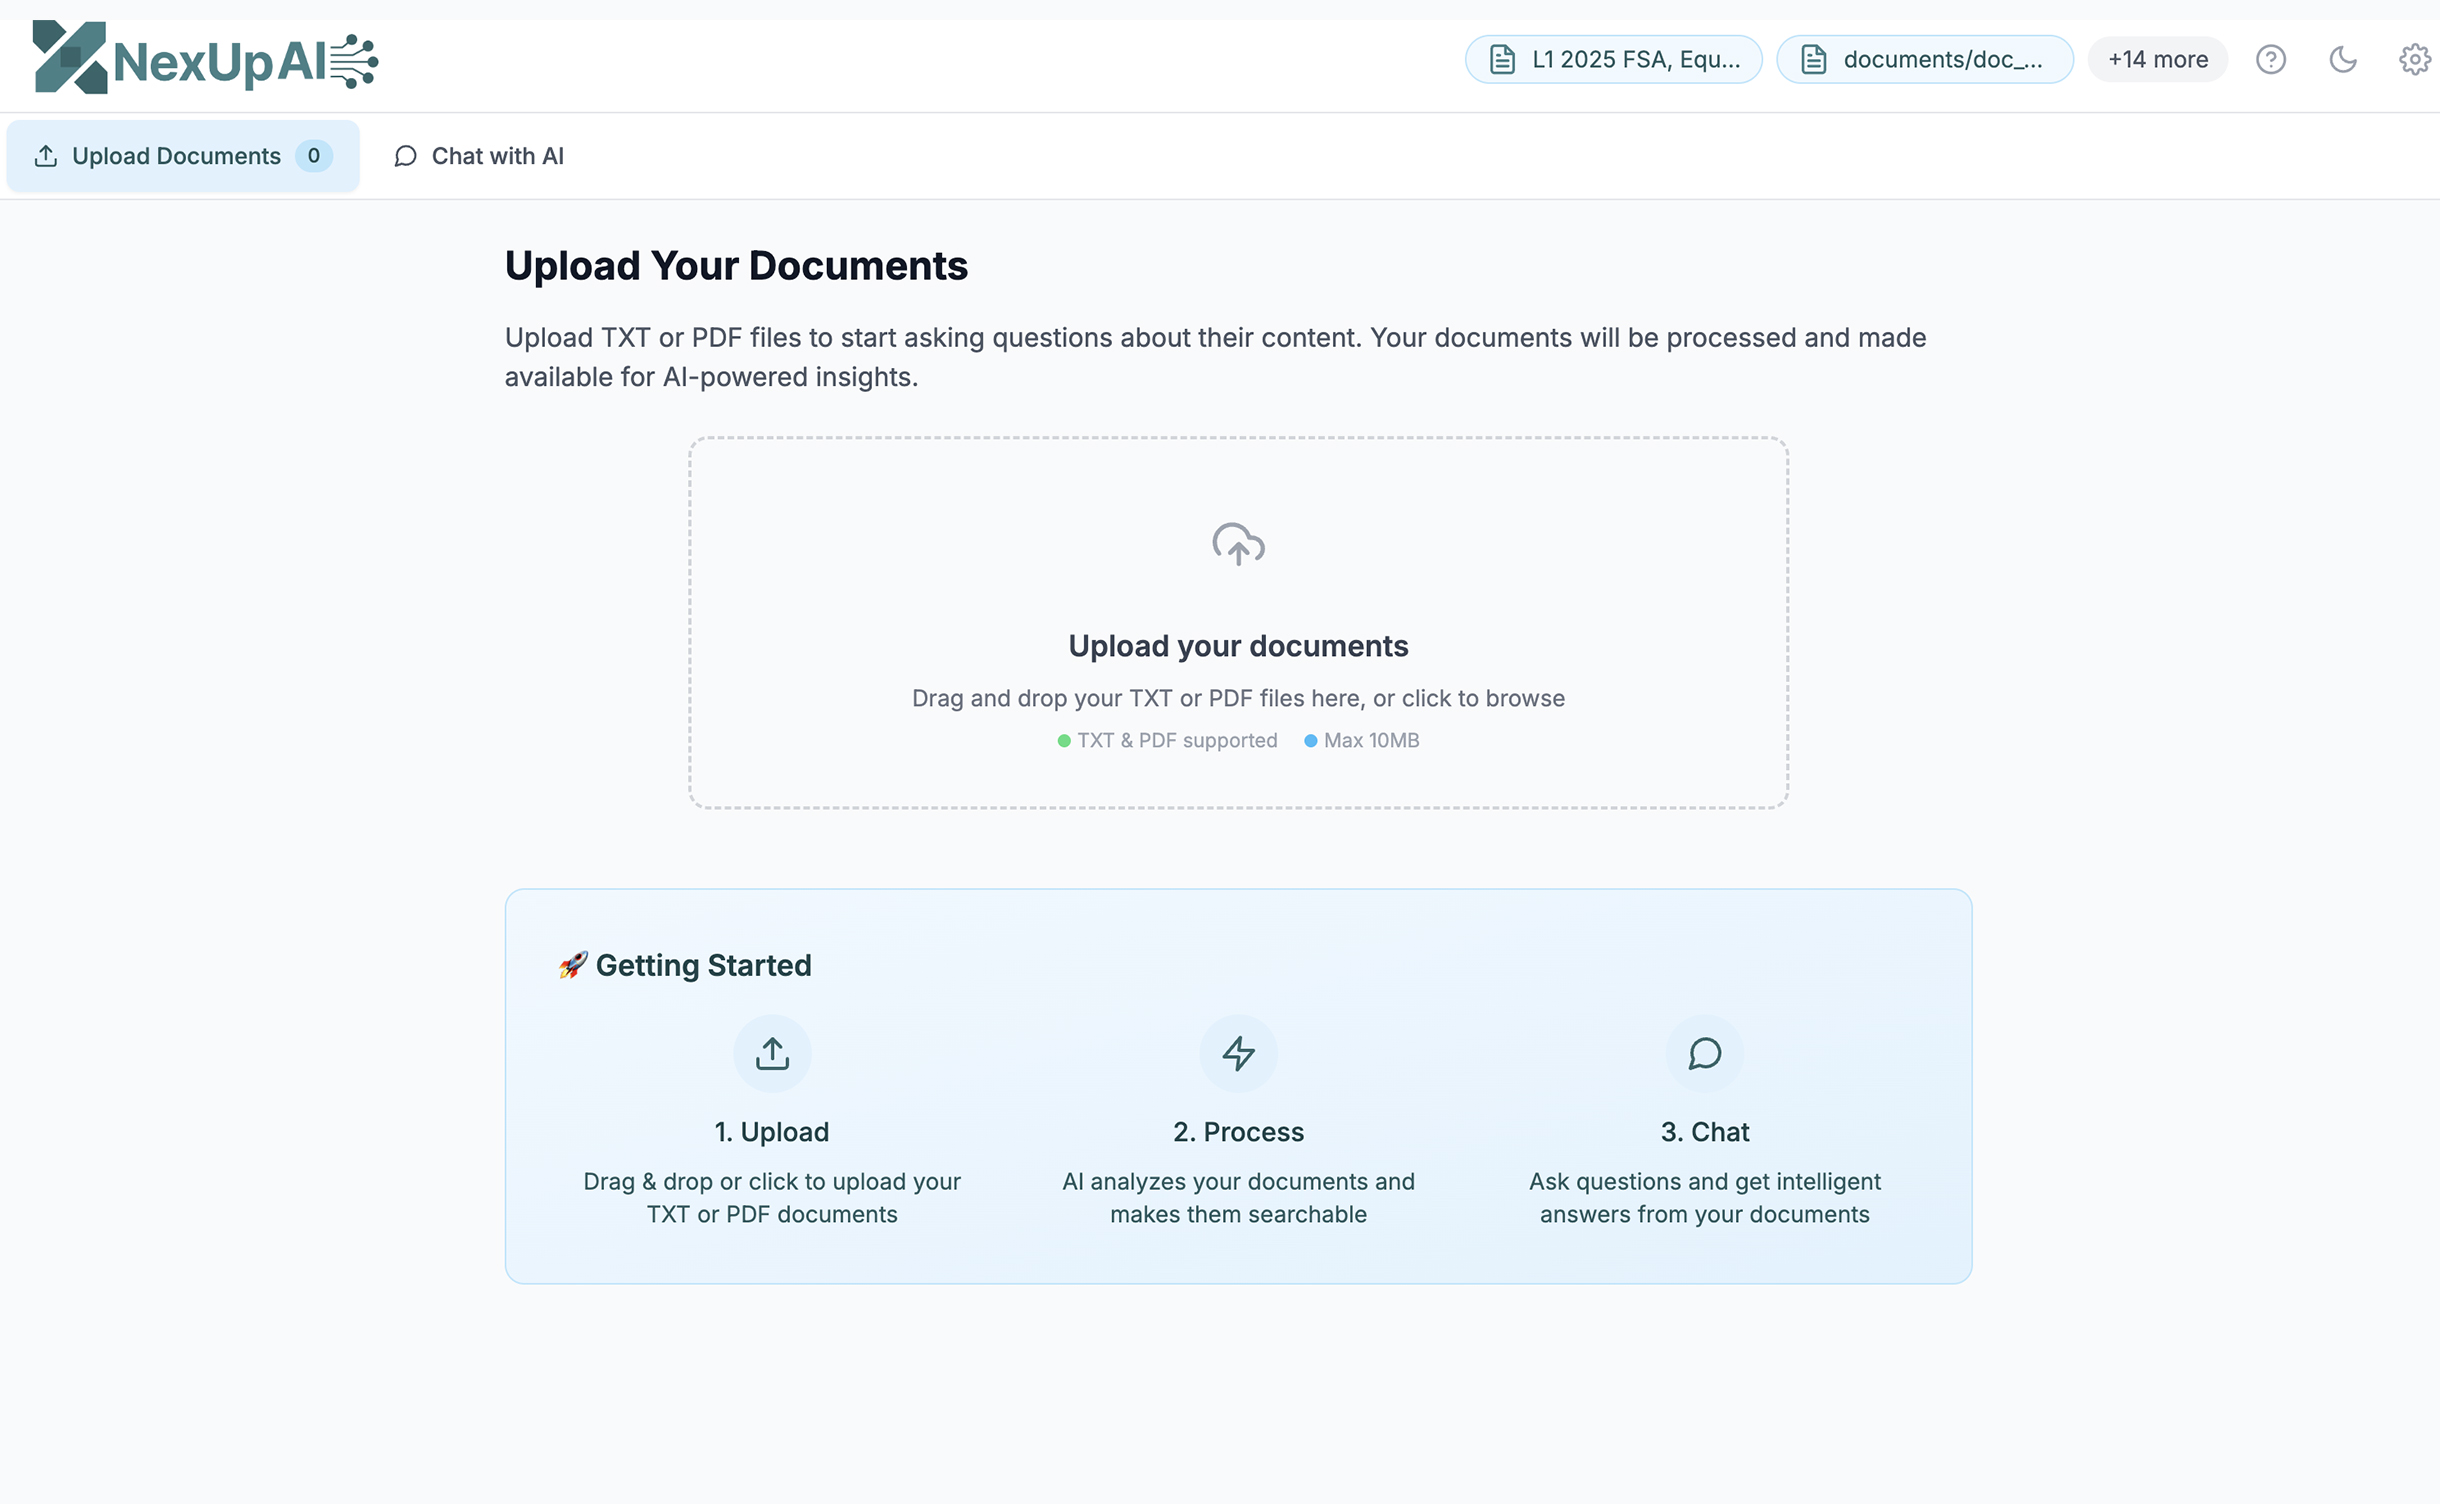
Task: Click the file icon on the L1 2025 FSA chip
Action: click(x=1502, y=60)
